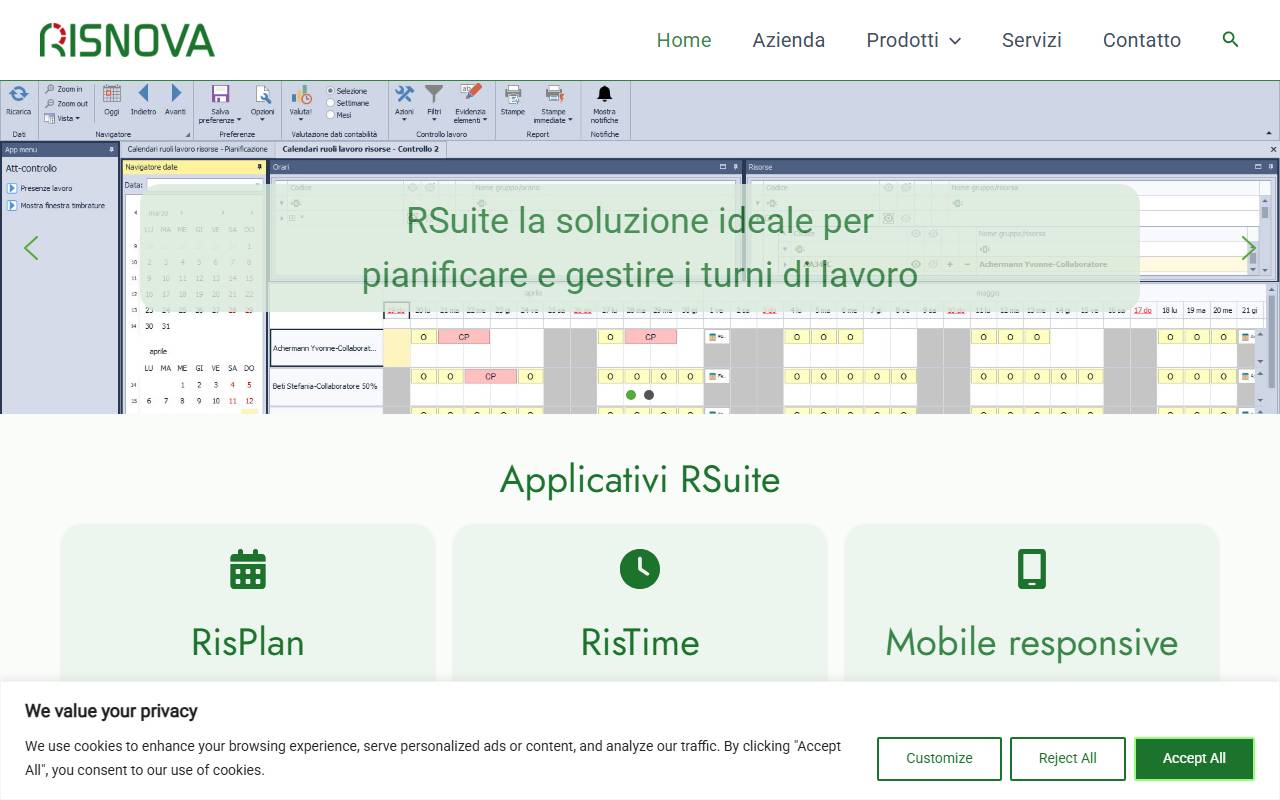The width and height of the screenshot is (1280, 800).
Task: Select the dark grey carousel indicator dot
Action: (x=649, y=395)
